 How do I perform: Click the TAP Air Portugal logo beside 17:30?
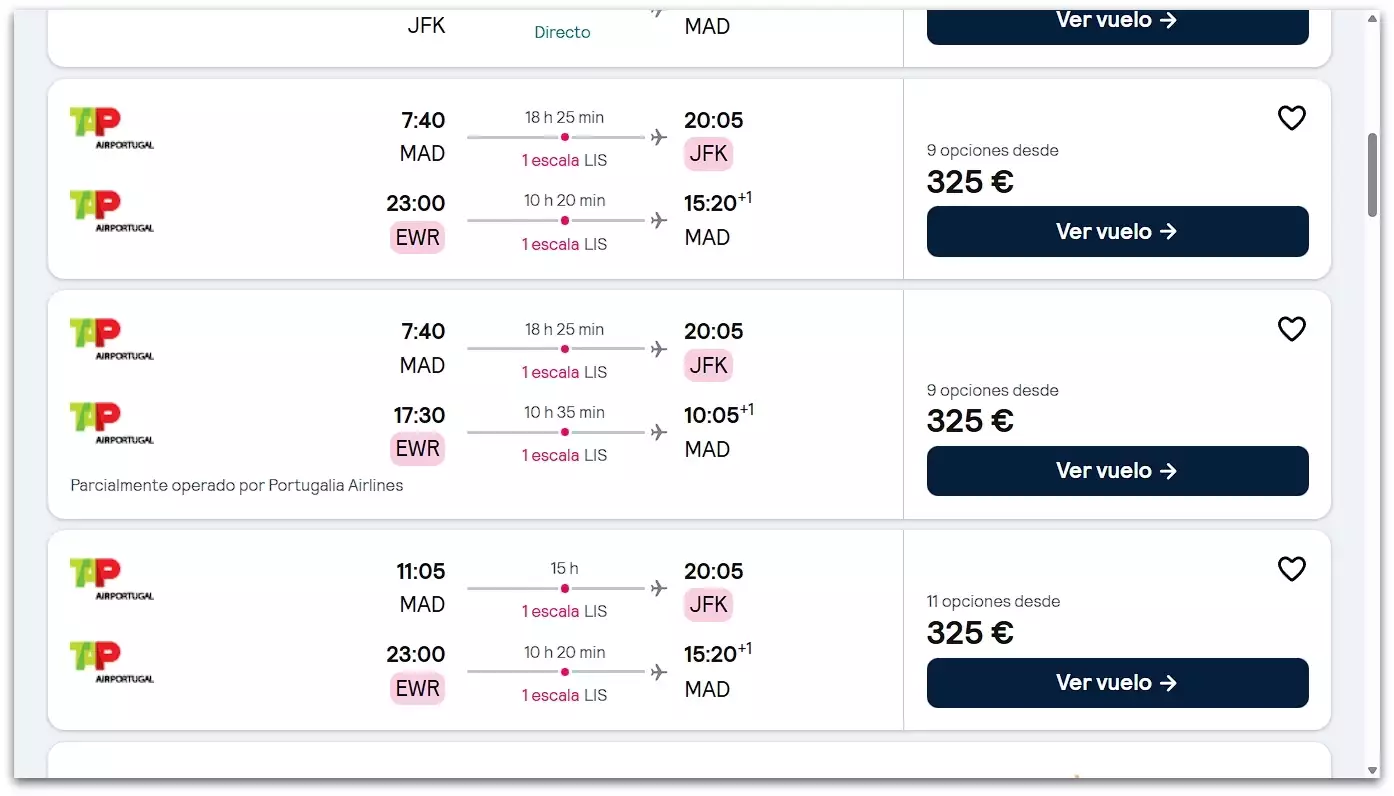111,423
